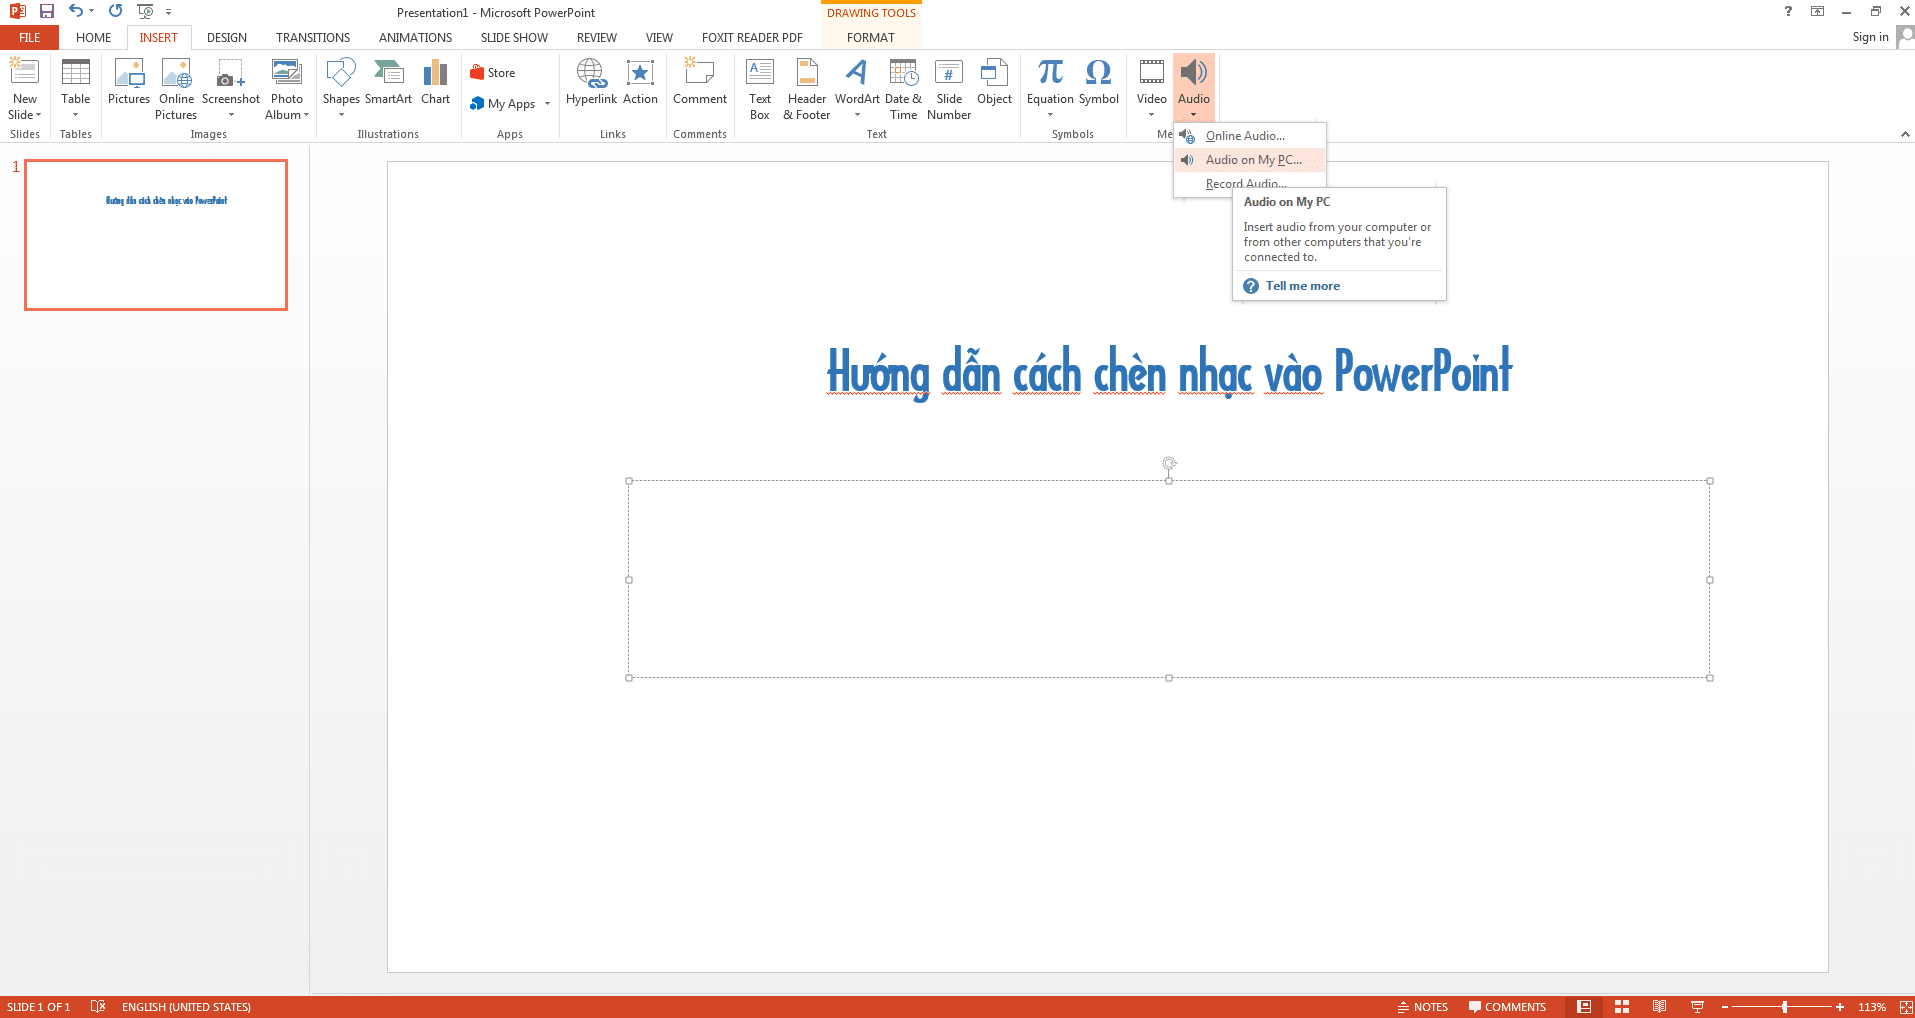Customize Quick Access Toolbar dropdown
Image resolution: width=1915 pixels, height=1018 pixels.
(168, 12)
